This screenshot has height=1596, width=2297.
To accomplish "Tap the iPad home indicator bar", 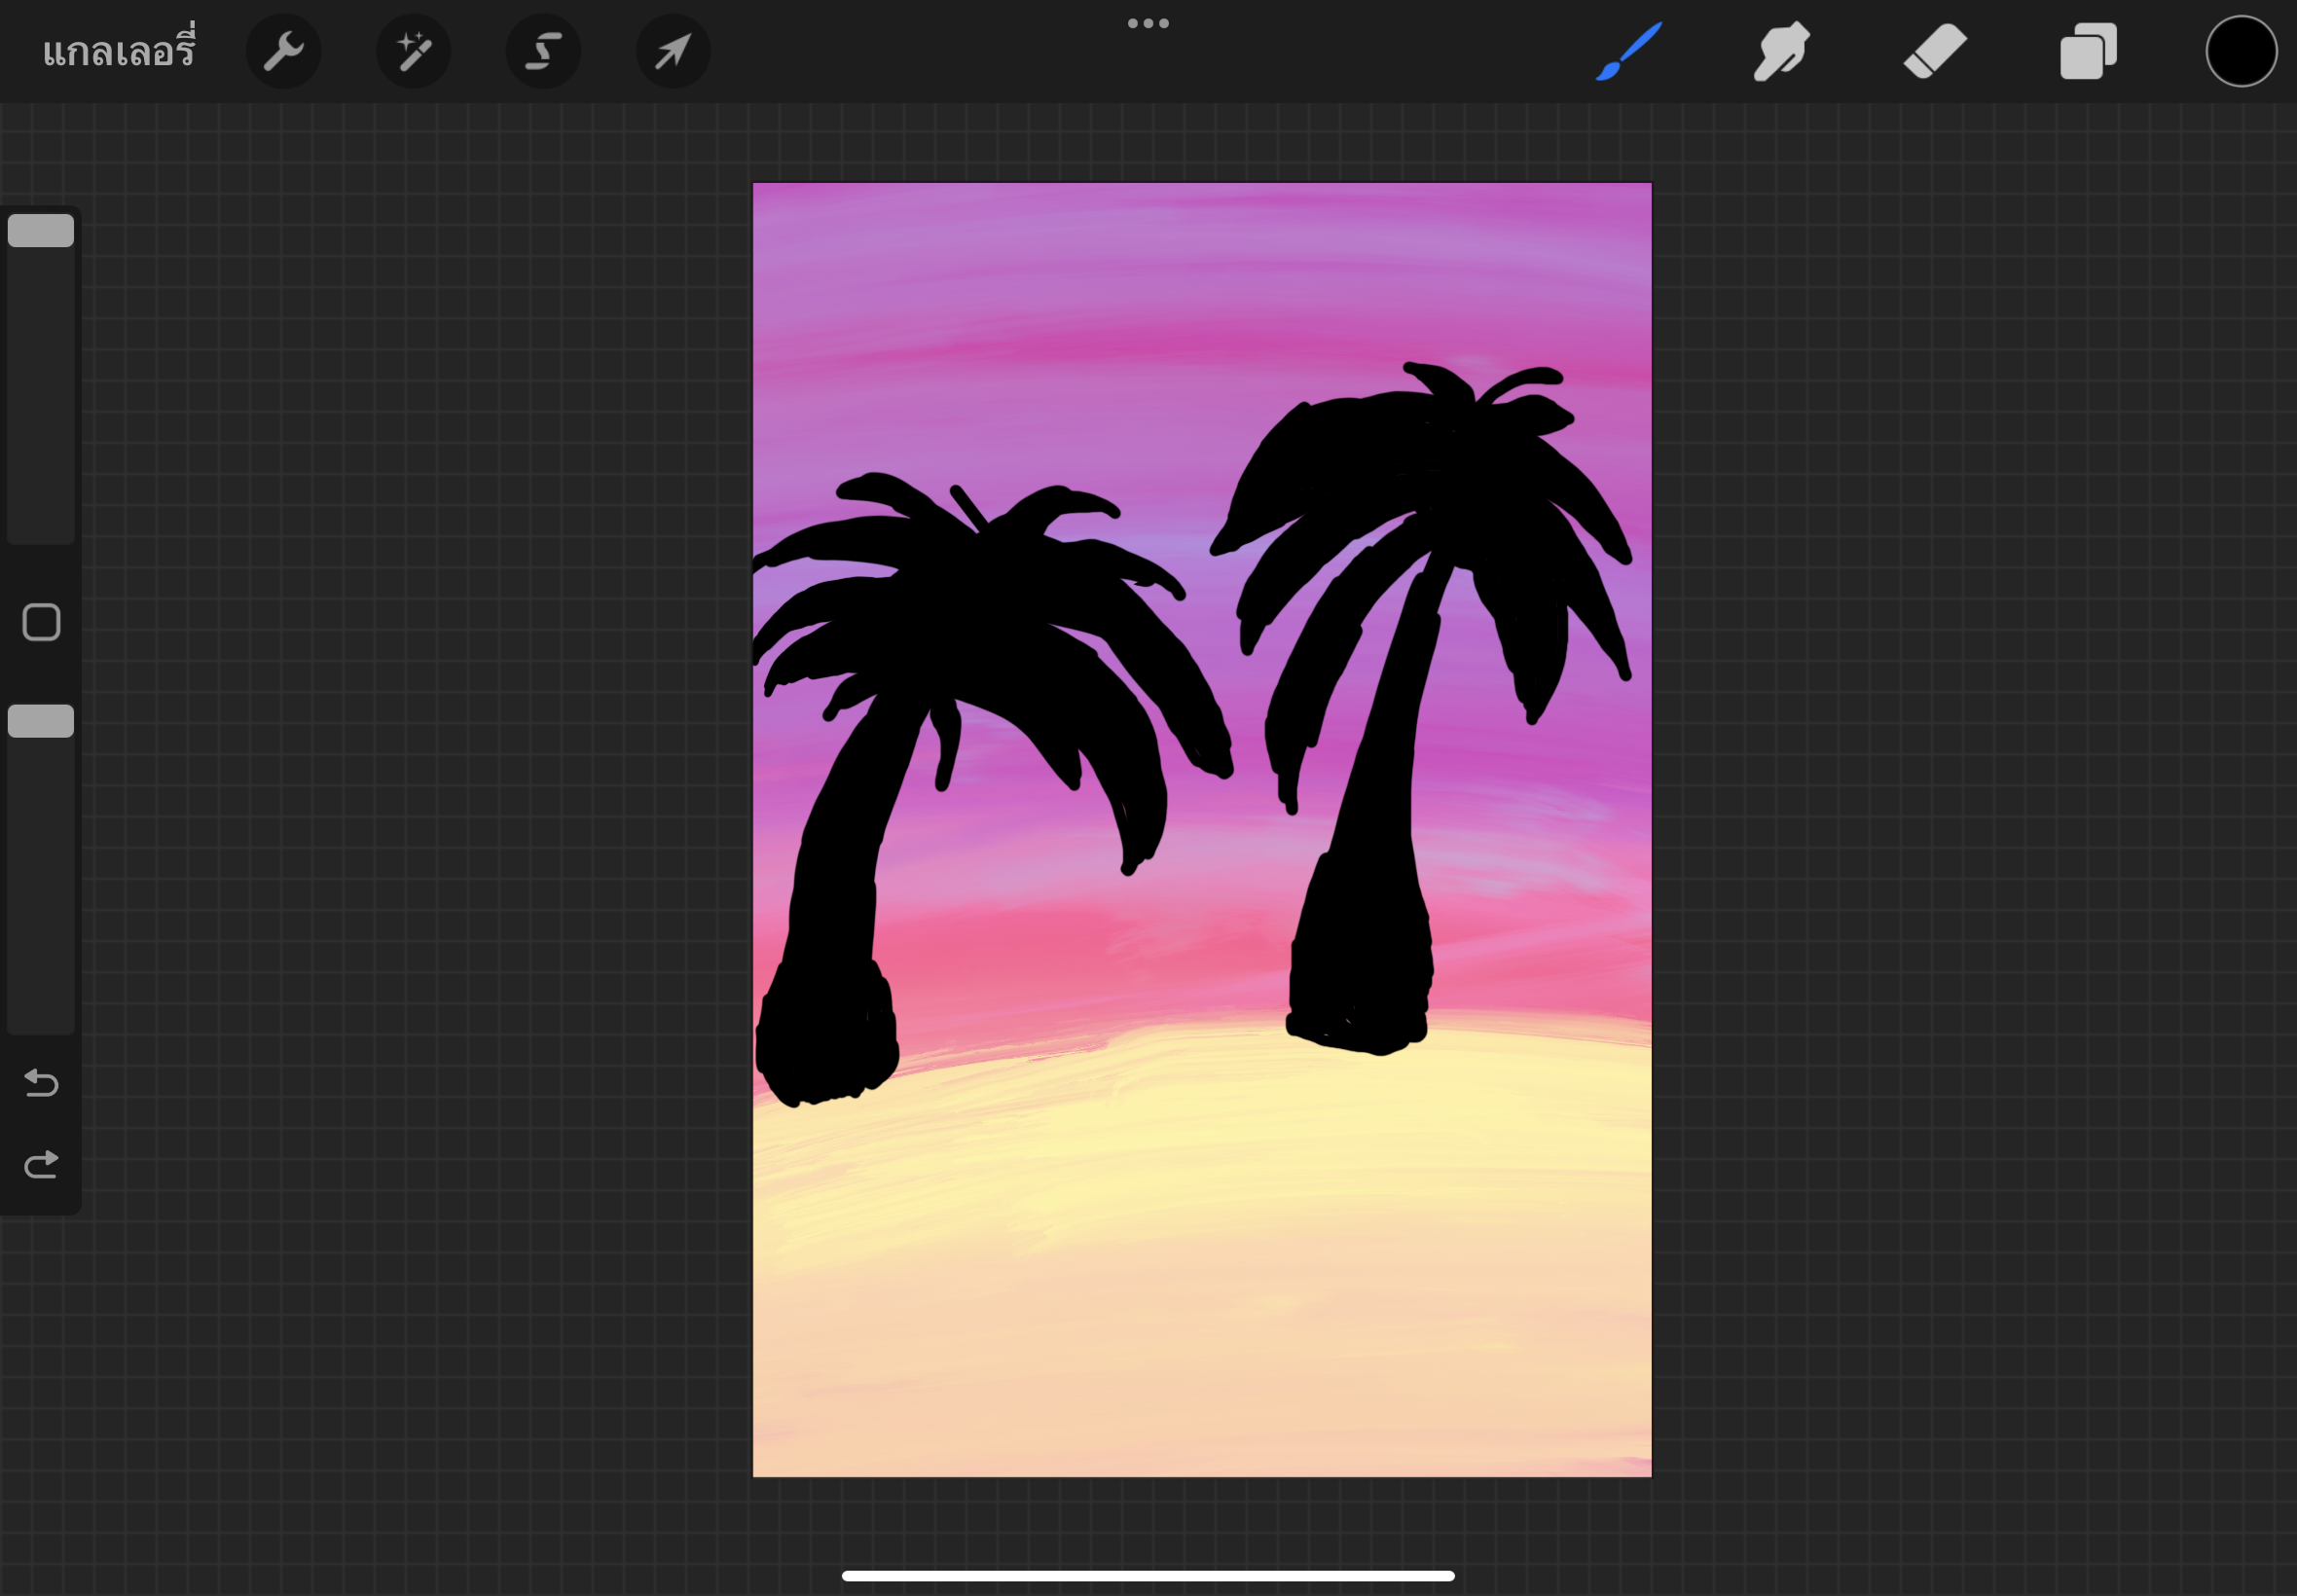I will [1148, 1576].
